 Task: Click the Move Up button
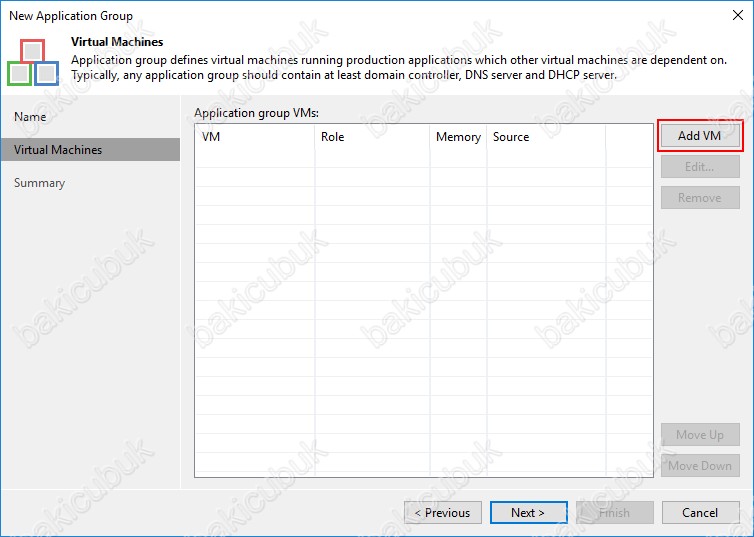point(700,435)
